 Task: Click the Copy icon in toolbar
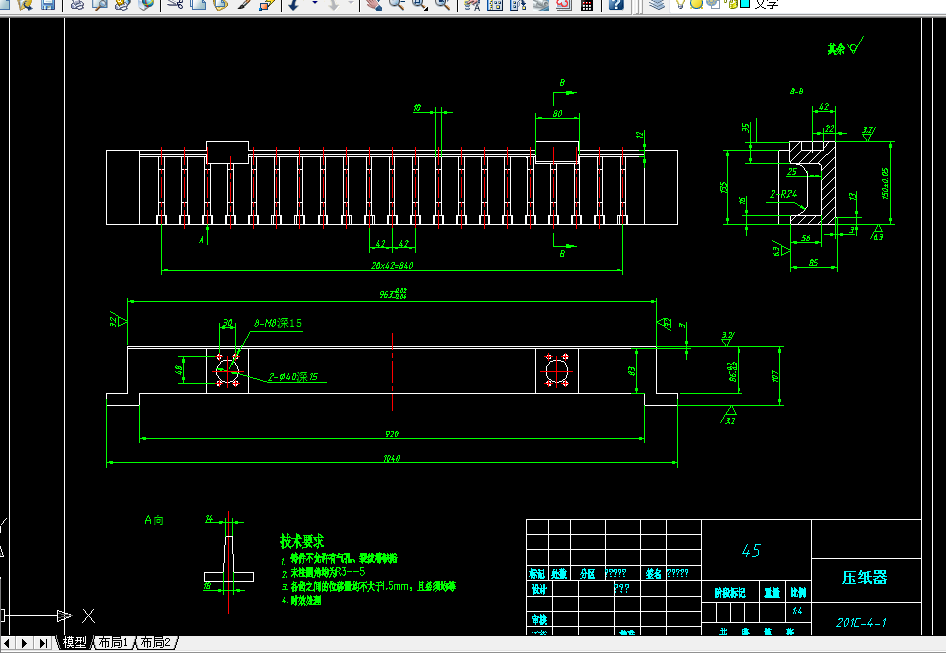click(x=198, y=4)
